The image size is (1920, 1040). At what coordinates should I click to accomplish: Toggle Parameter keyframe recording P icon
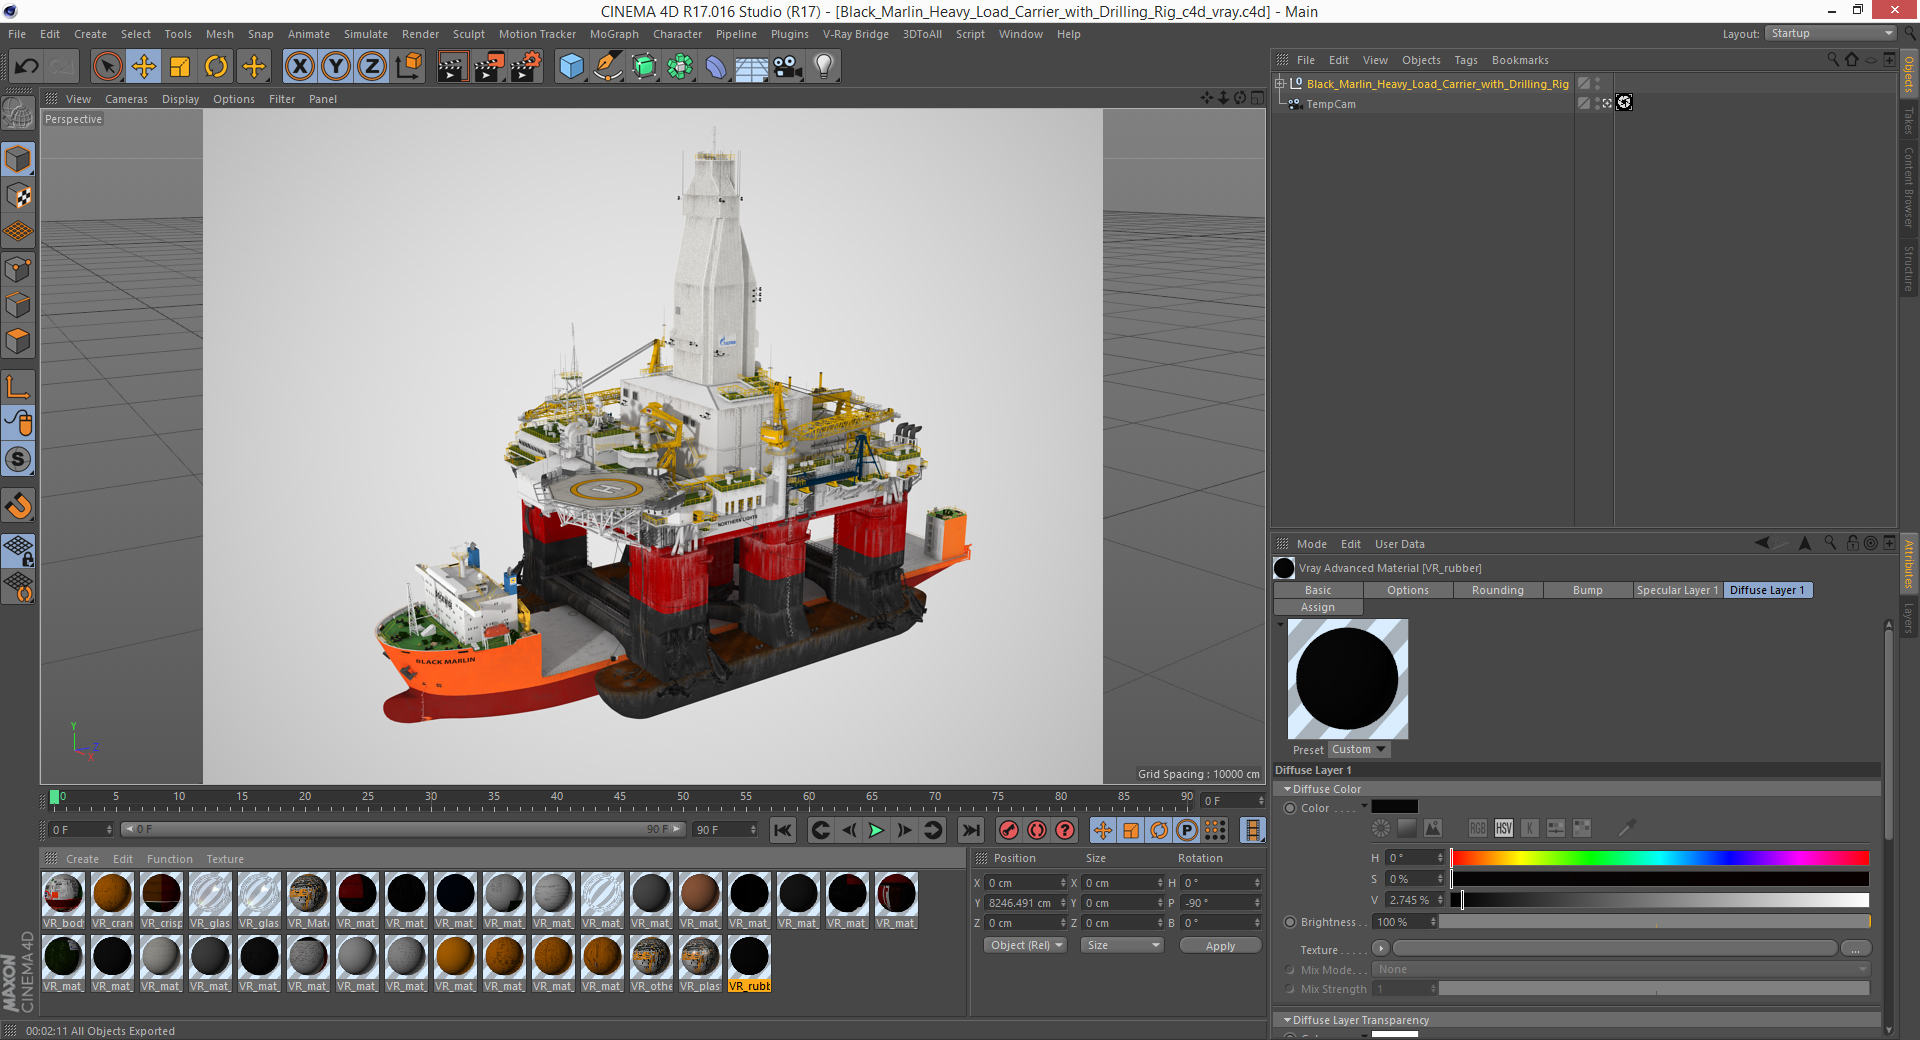(1187, 830)
